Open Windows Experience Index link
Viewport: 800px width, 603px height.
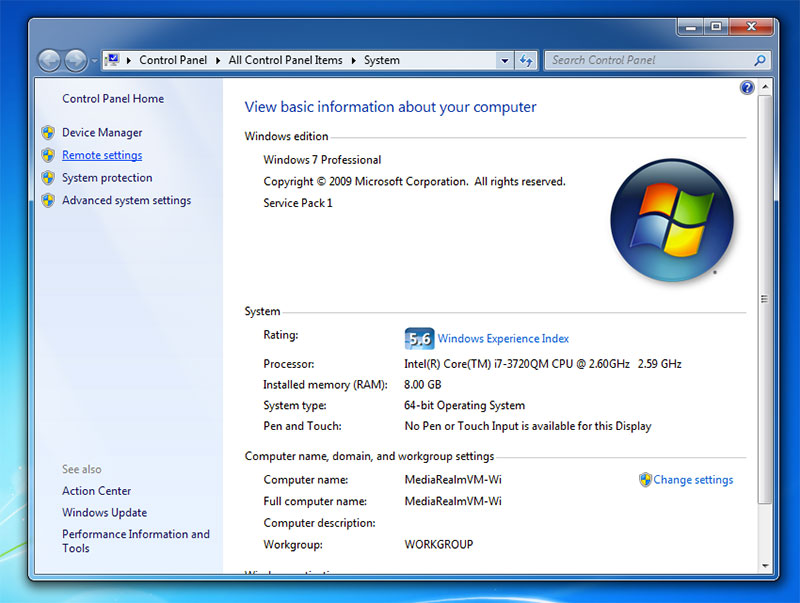(x=503, y=339)
